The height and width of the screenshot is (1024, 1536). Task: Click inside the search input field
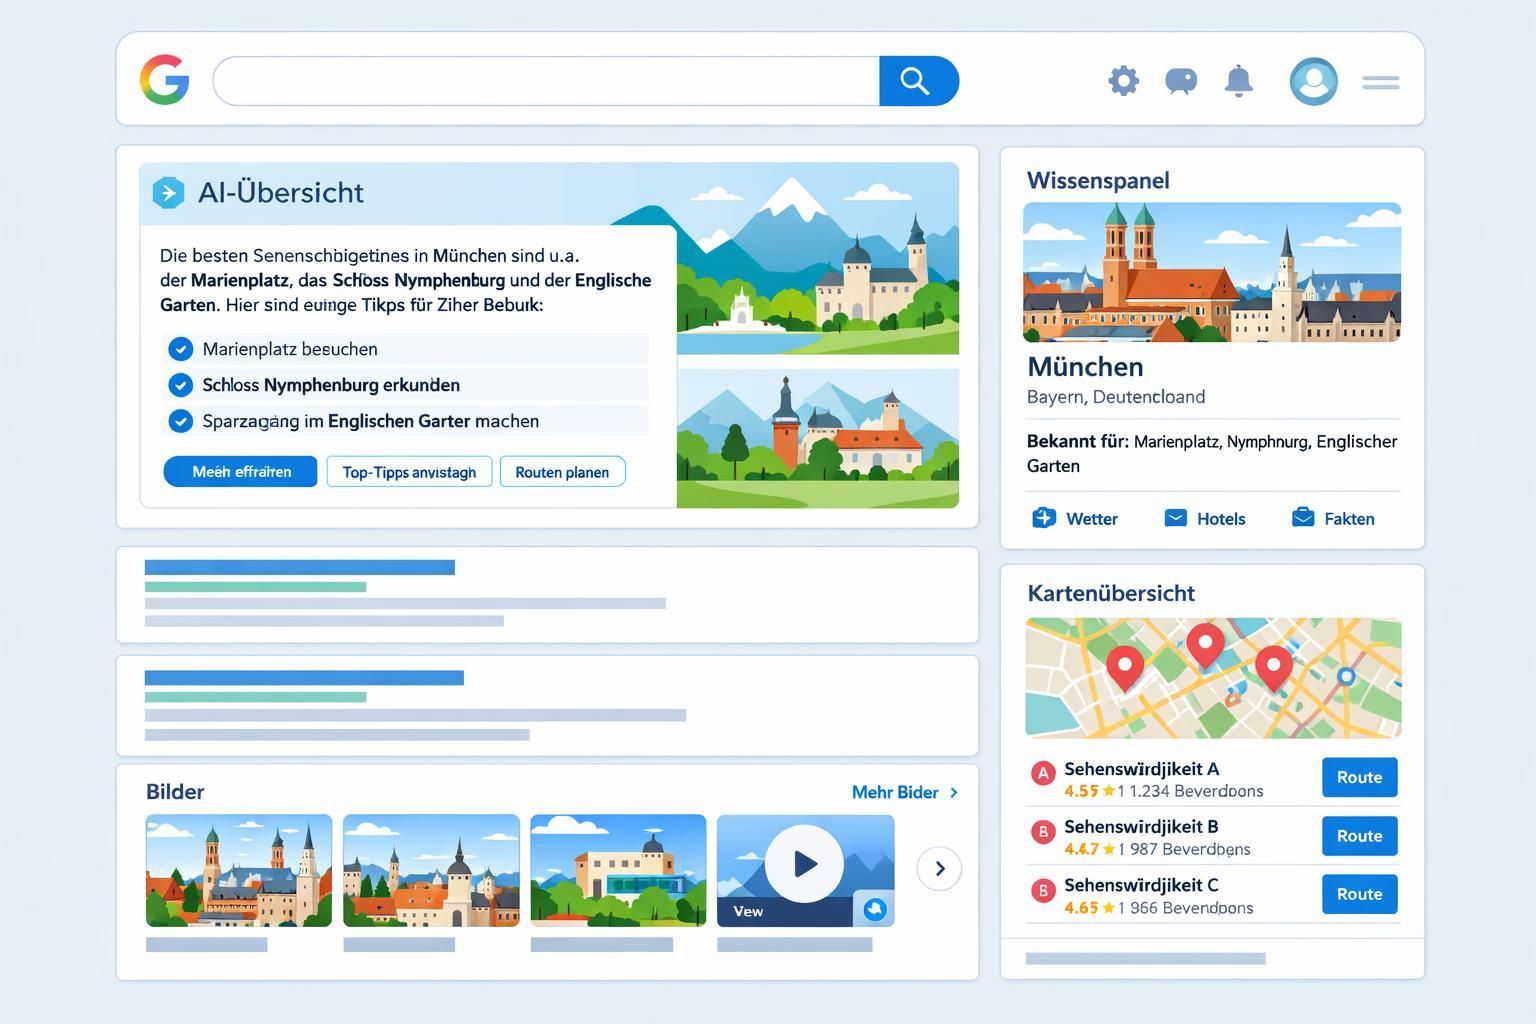coord(545,81)
